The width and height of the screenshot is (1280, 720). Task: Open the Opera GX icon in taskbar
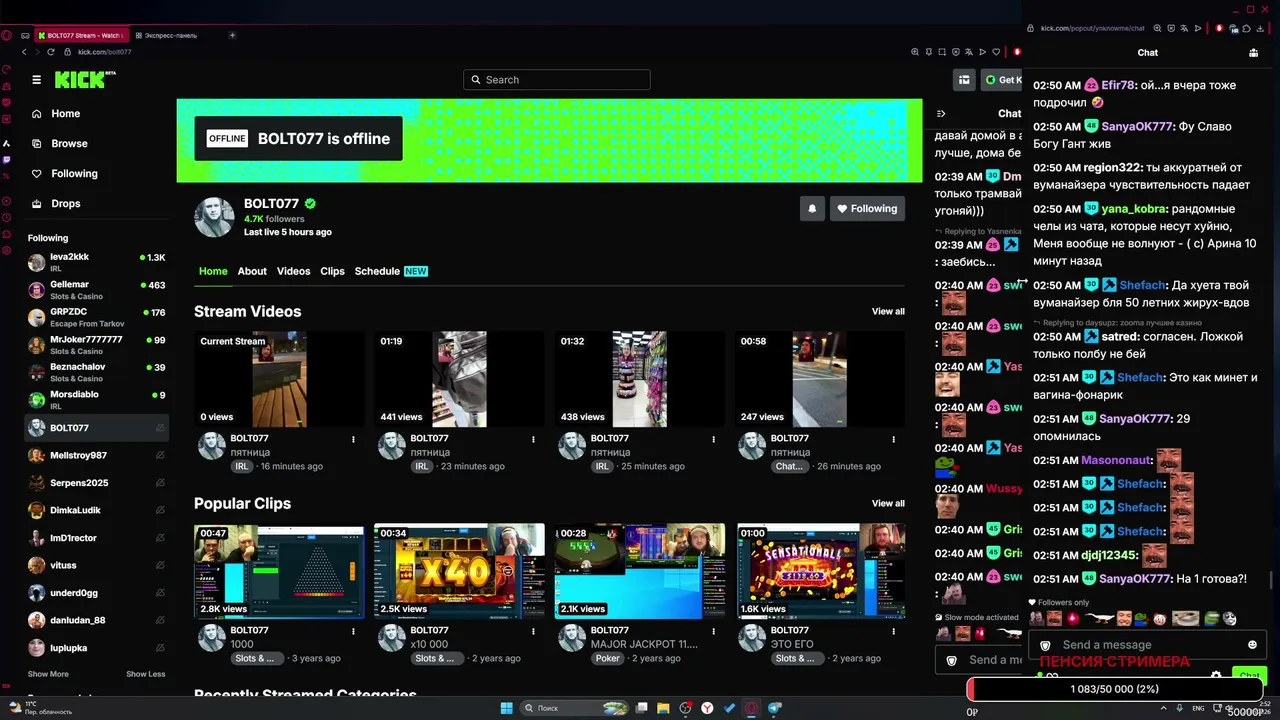click(752, 708)
